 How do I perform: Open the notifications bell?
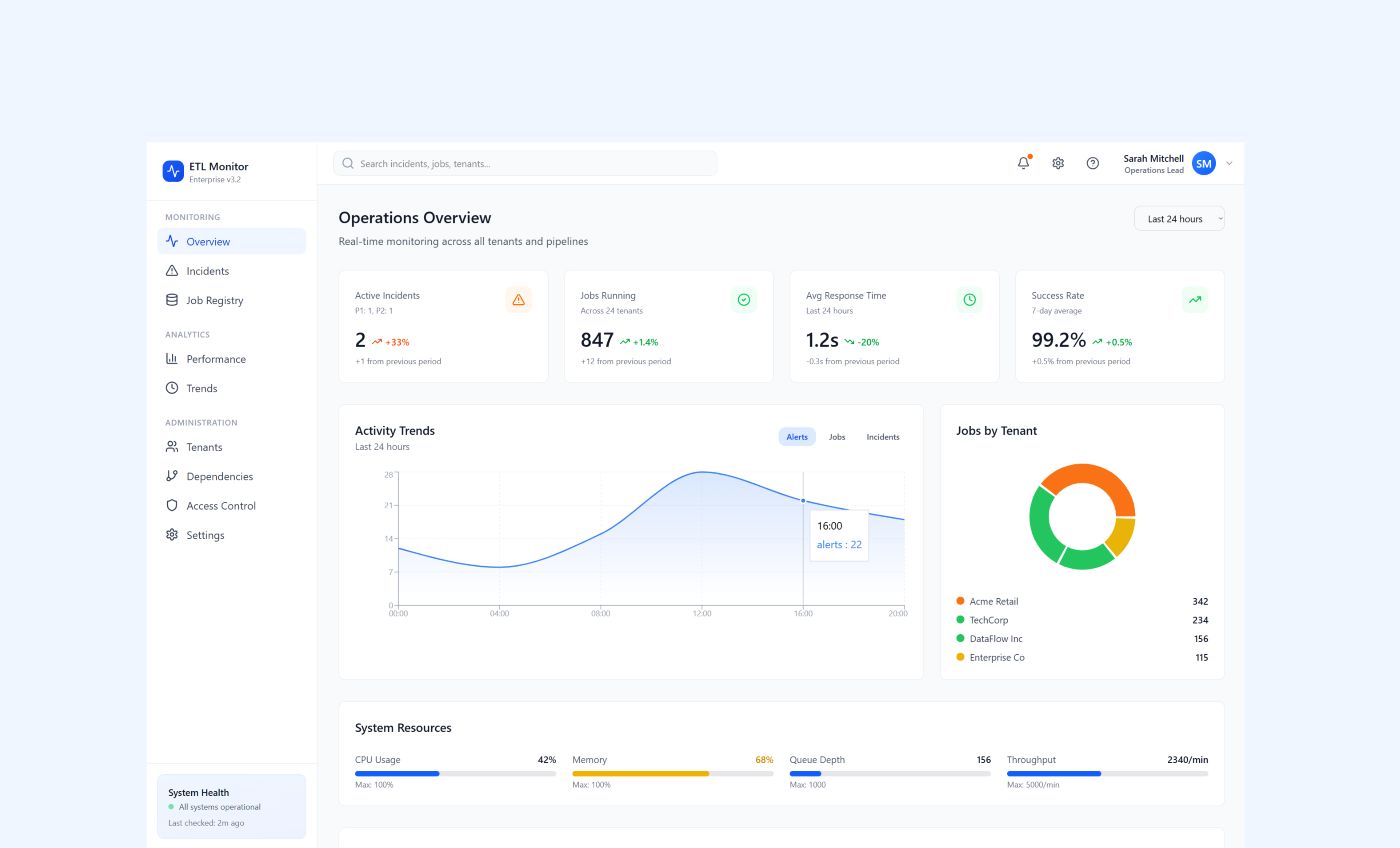pos(1023,163)
